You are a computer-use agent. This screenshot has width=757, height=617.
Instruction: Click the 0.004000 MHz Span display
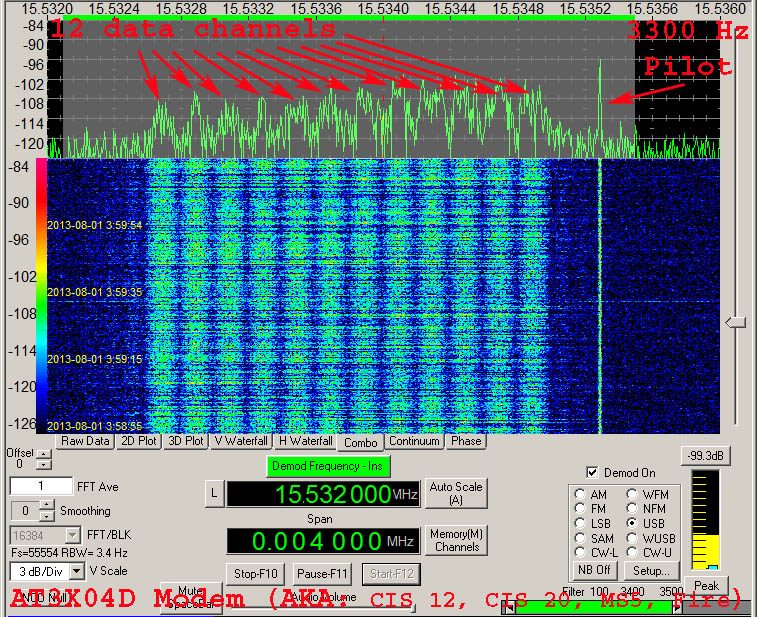323,541
